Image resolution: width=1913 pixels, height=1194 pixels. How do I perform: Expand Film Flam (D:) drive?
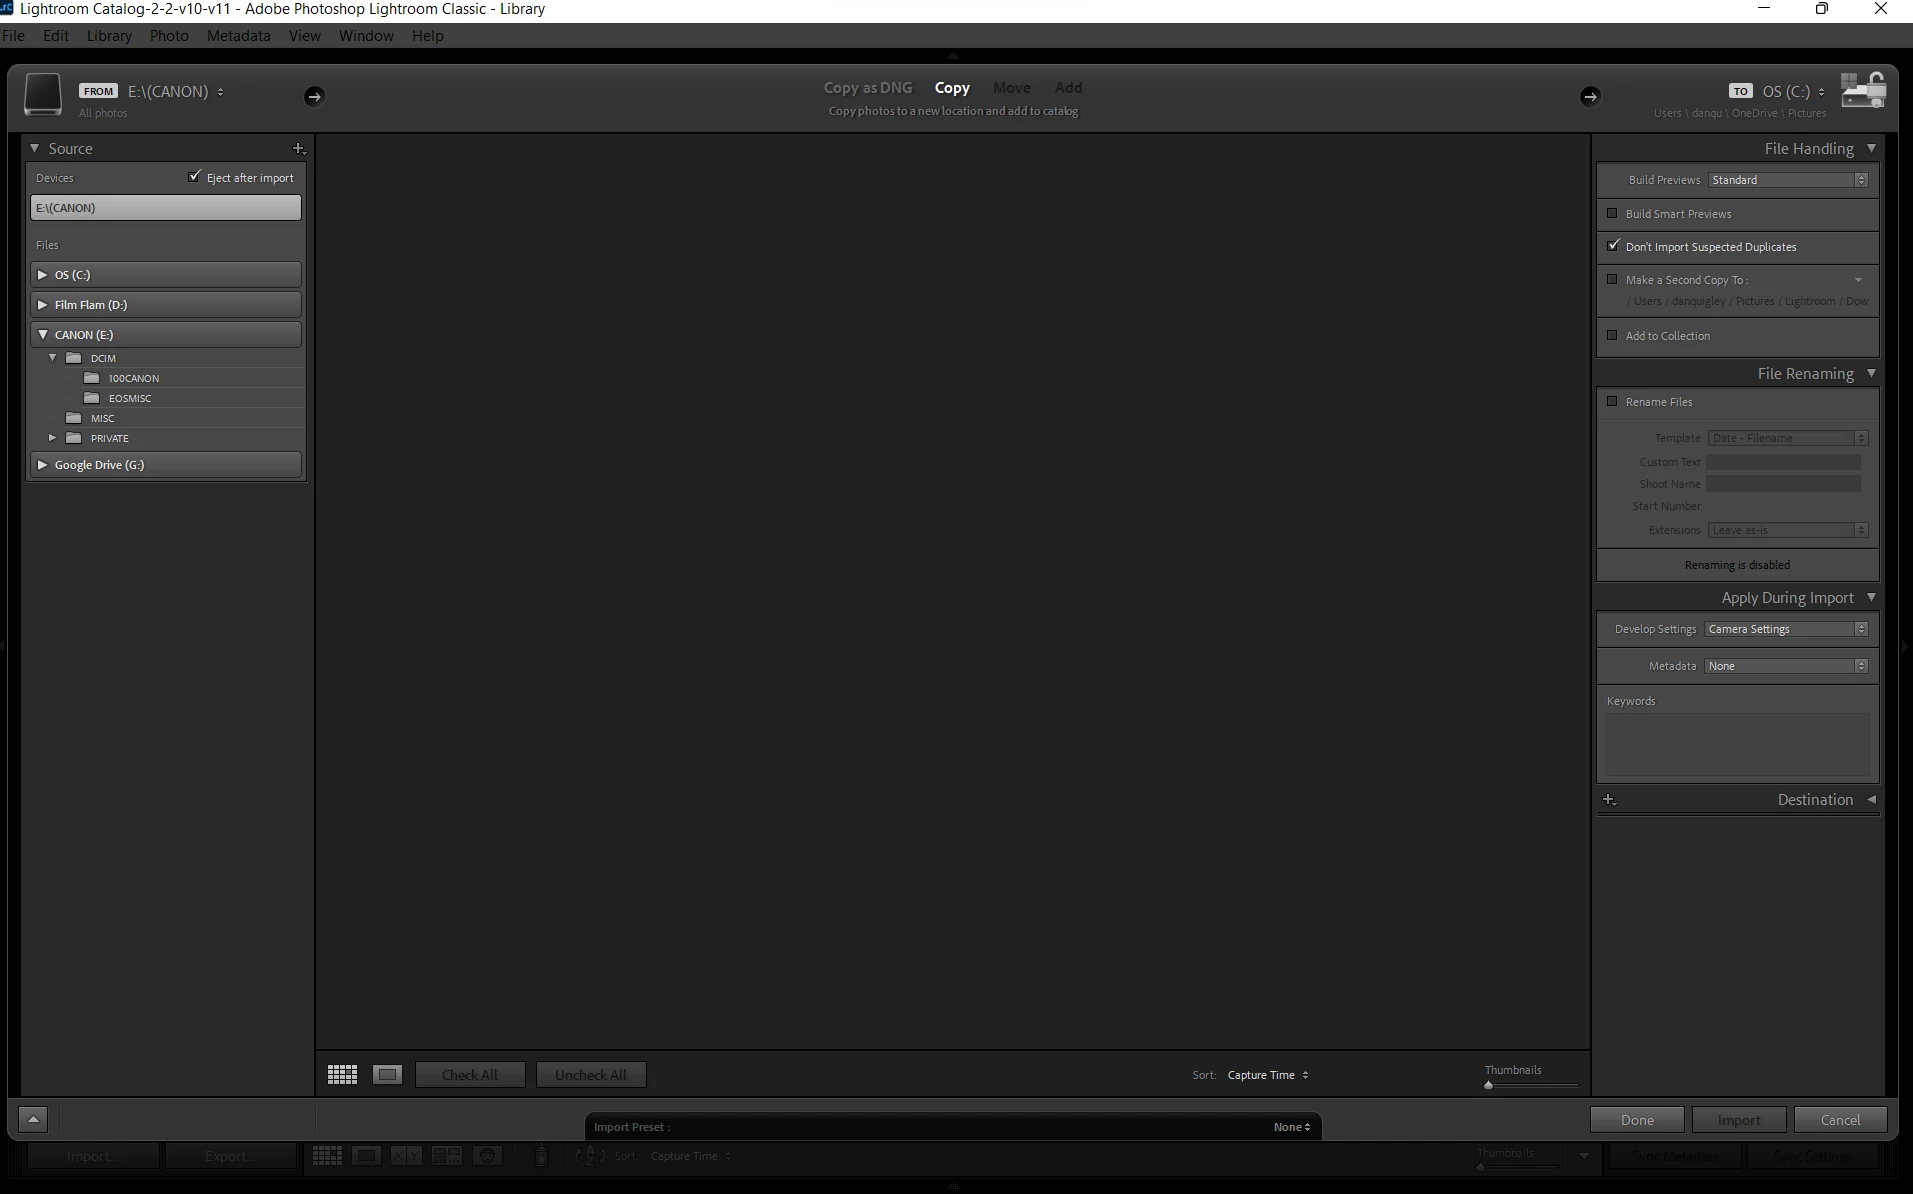click(x=42, y=304)
